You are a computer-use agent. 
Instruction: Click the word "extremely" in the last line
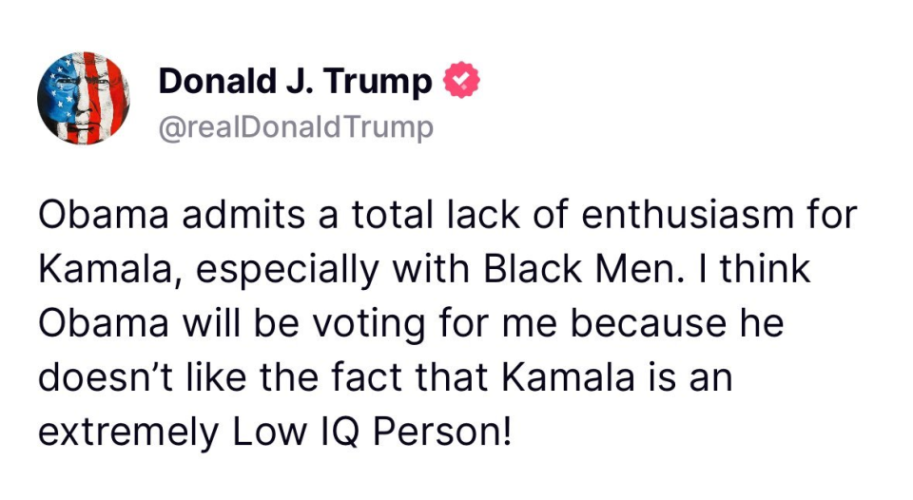point(128,432)
